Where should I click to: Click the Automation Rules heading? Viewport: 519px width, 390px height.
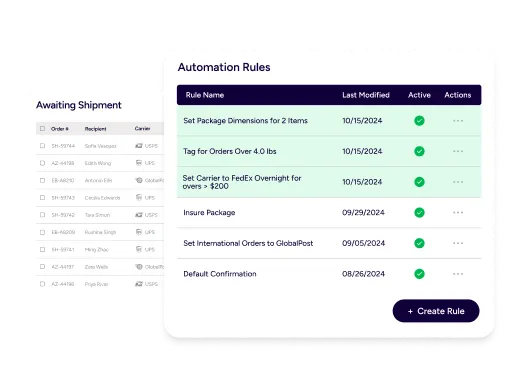point(224,67)
